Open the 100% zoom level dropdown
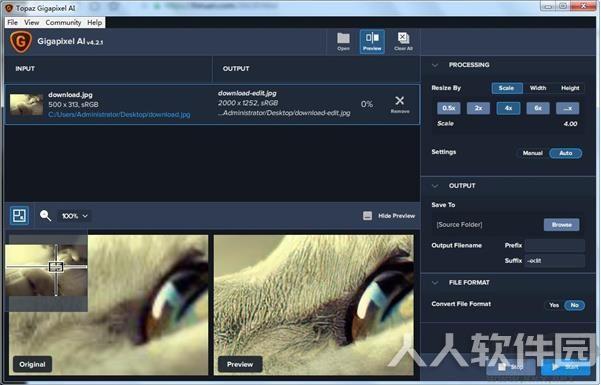This screenshot has height=385, width=601. (x=75, y=216)
